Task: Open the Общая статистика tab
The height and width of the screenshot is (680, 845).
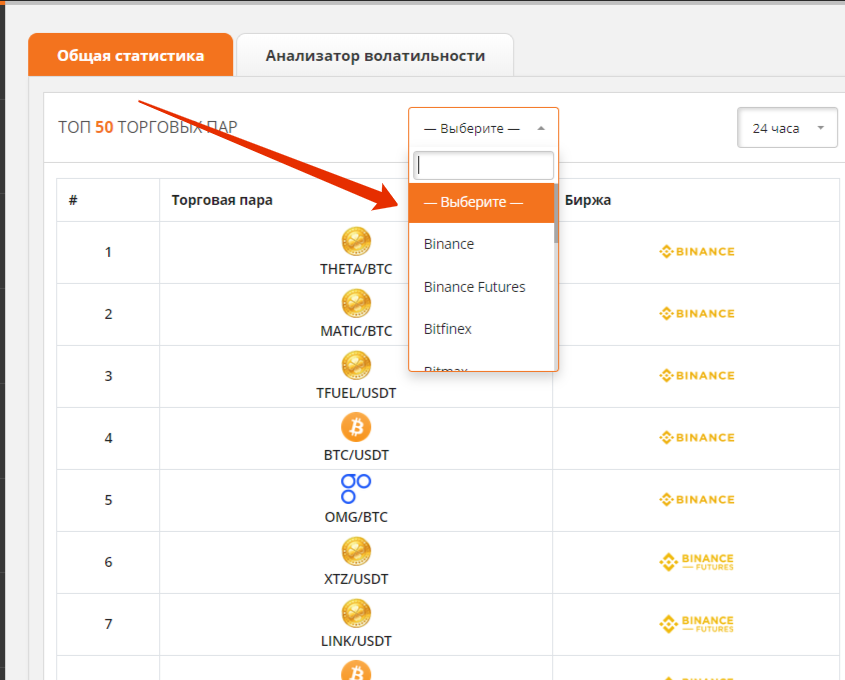Action: coord(131,56)
